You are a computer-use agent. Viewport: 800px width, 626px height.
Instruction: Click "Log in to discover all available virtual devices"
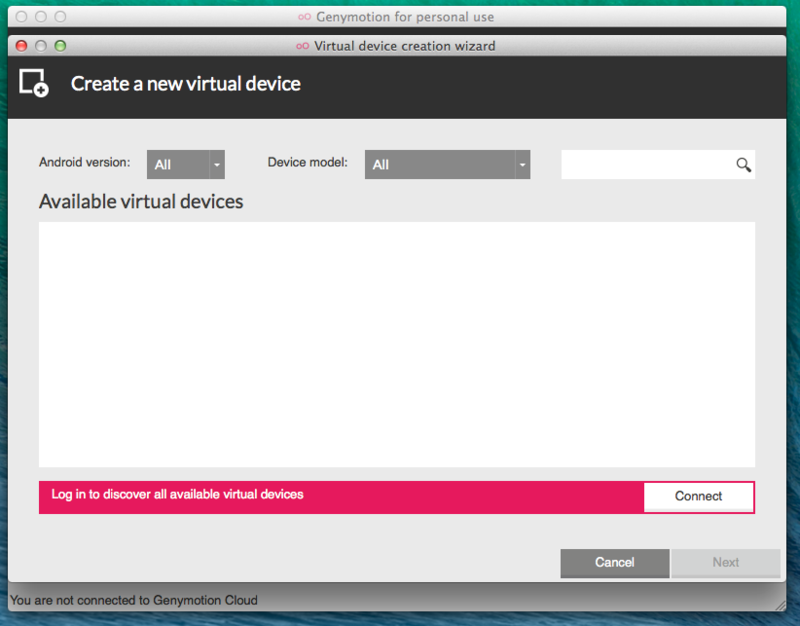point(177,494)
